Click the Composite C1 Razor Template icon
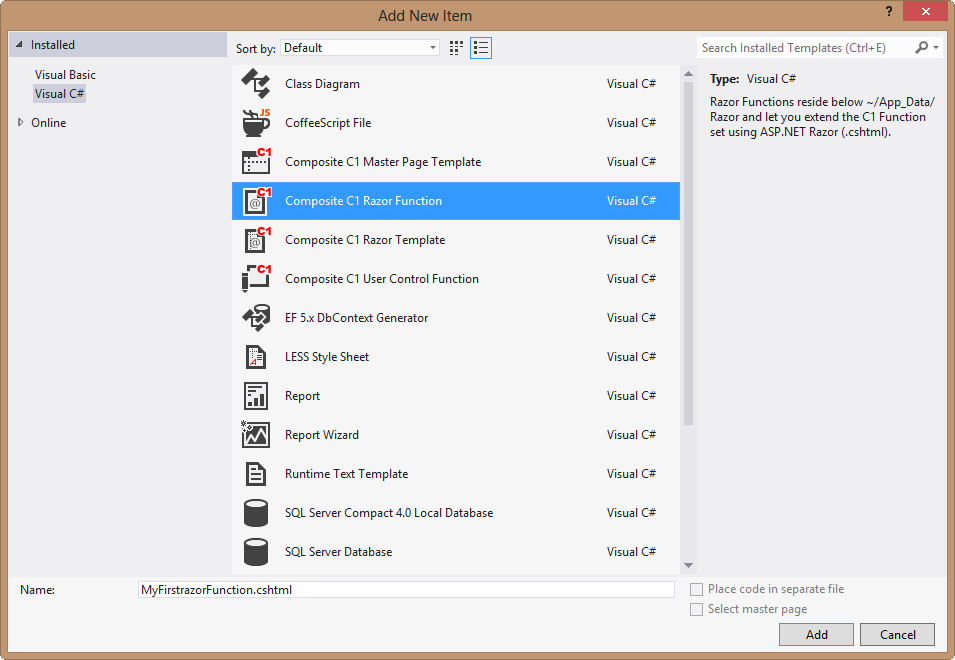955x660 pixels. coord(256,240)
